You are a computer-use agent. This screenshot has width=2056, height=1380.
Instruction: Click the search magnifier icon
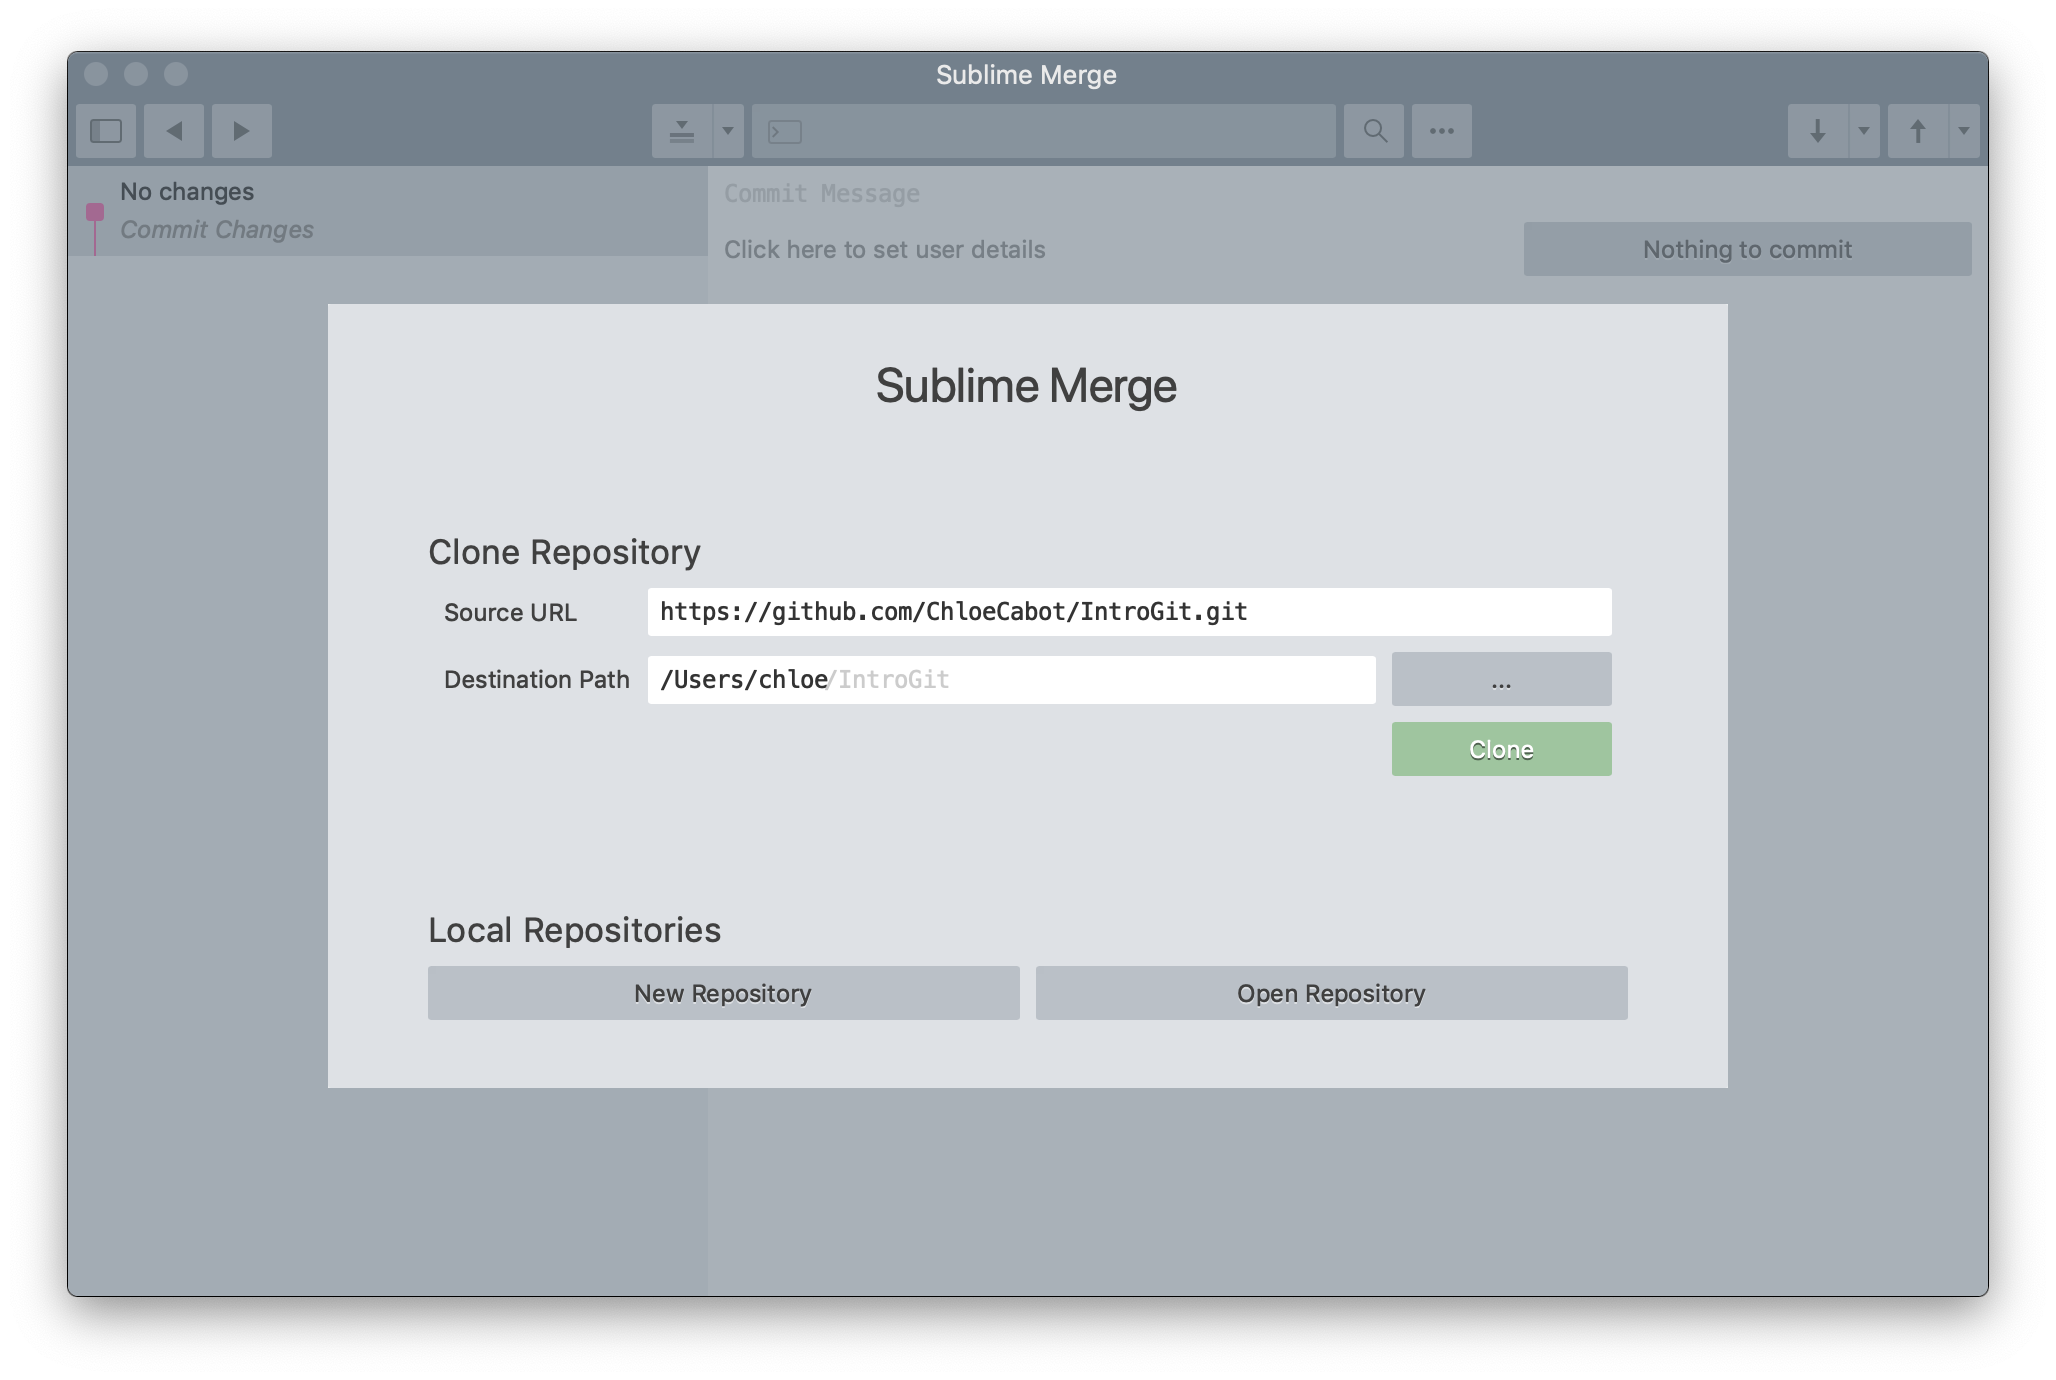coord(1374,131)
